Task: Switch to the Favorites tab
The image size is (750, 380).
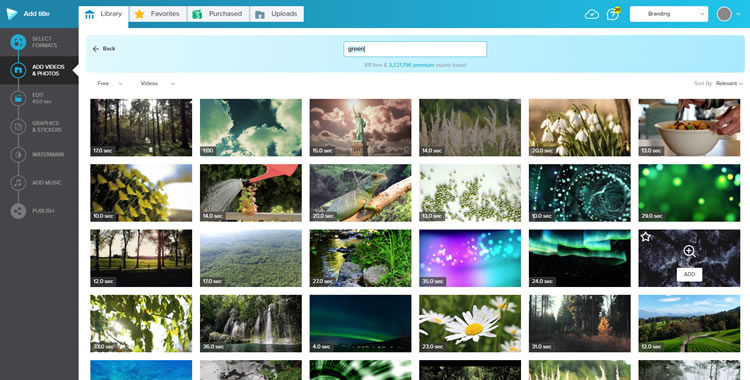Action: [157, 14]
